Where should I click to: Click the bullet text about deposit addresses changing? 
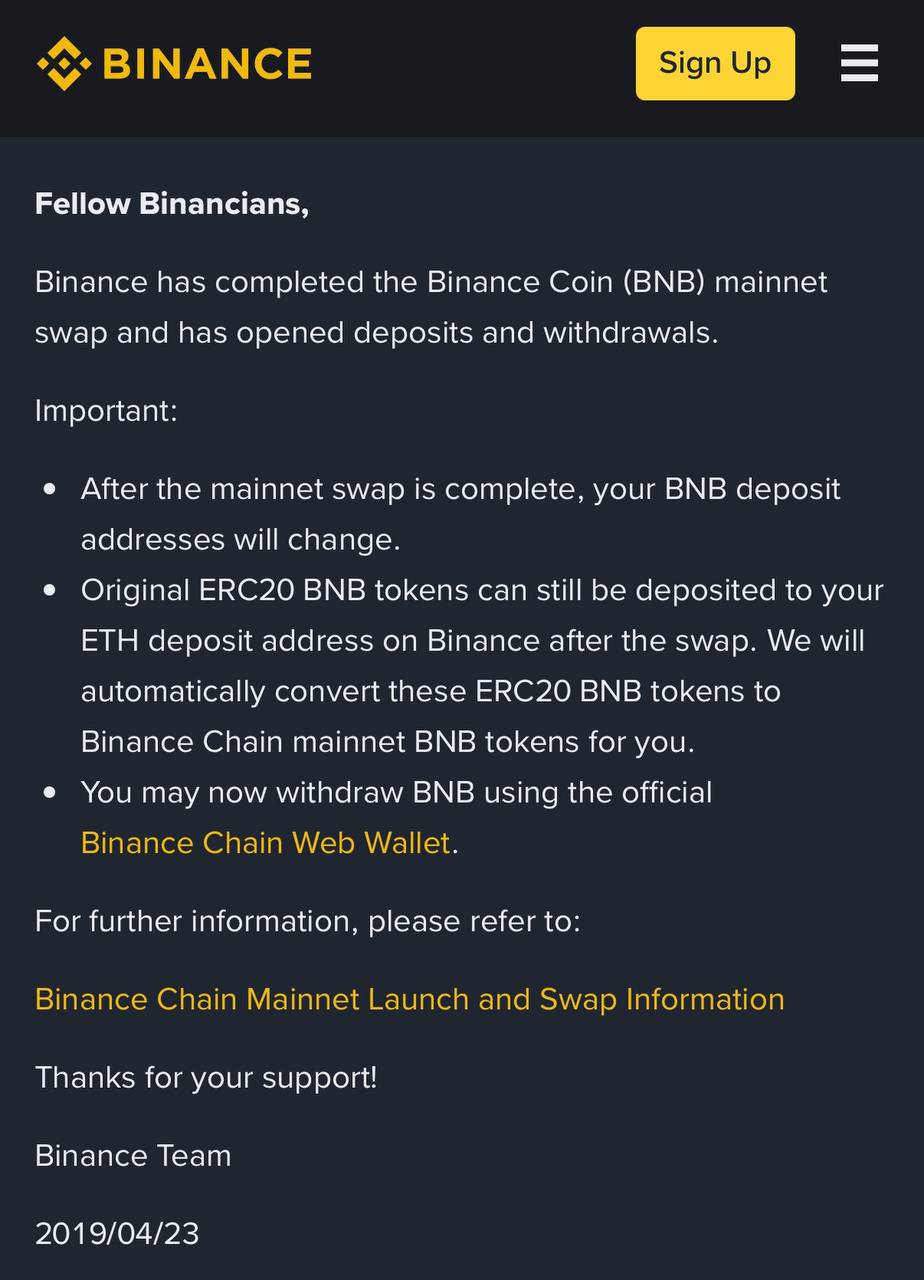tap(460, 514)
